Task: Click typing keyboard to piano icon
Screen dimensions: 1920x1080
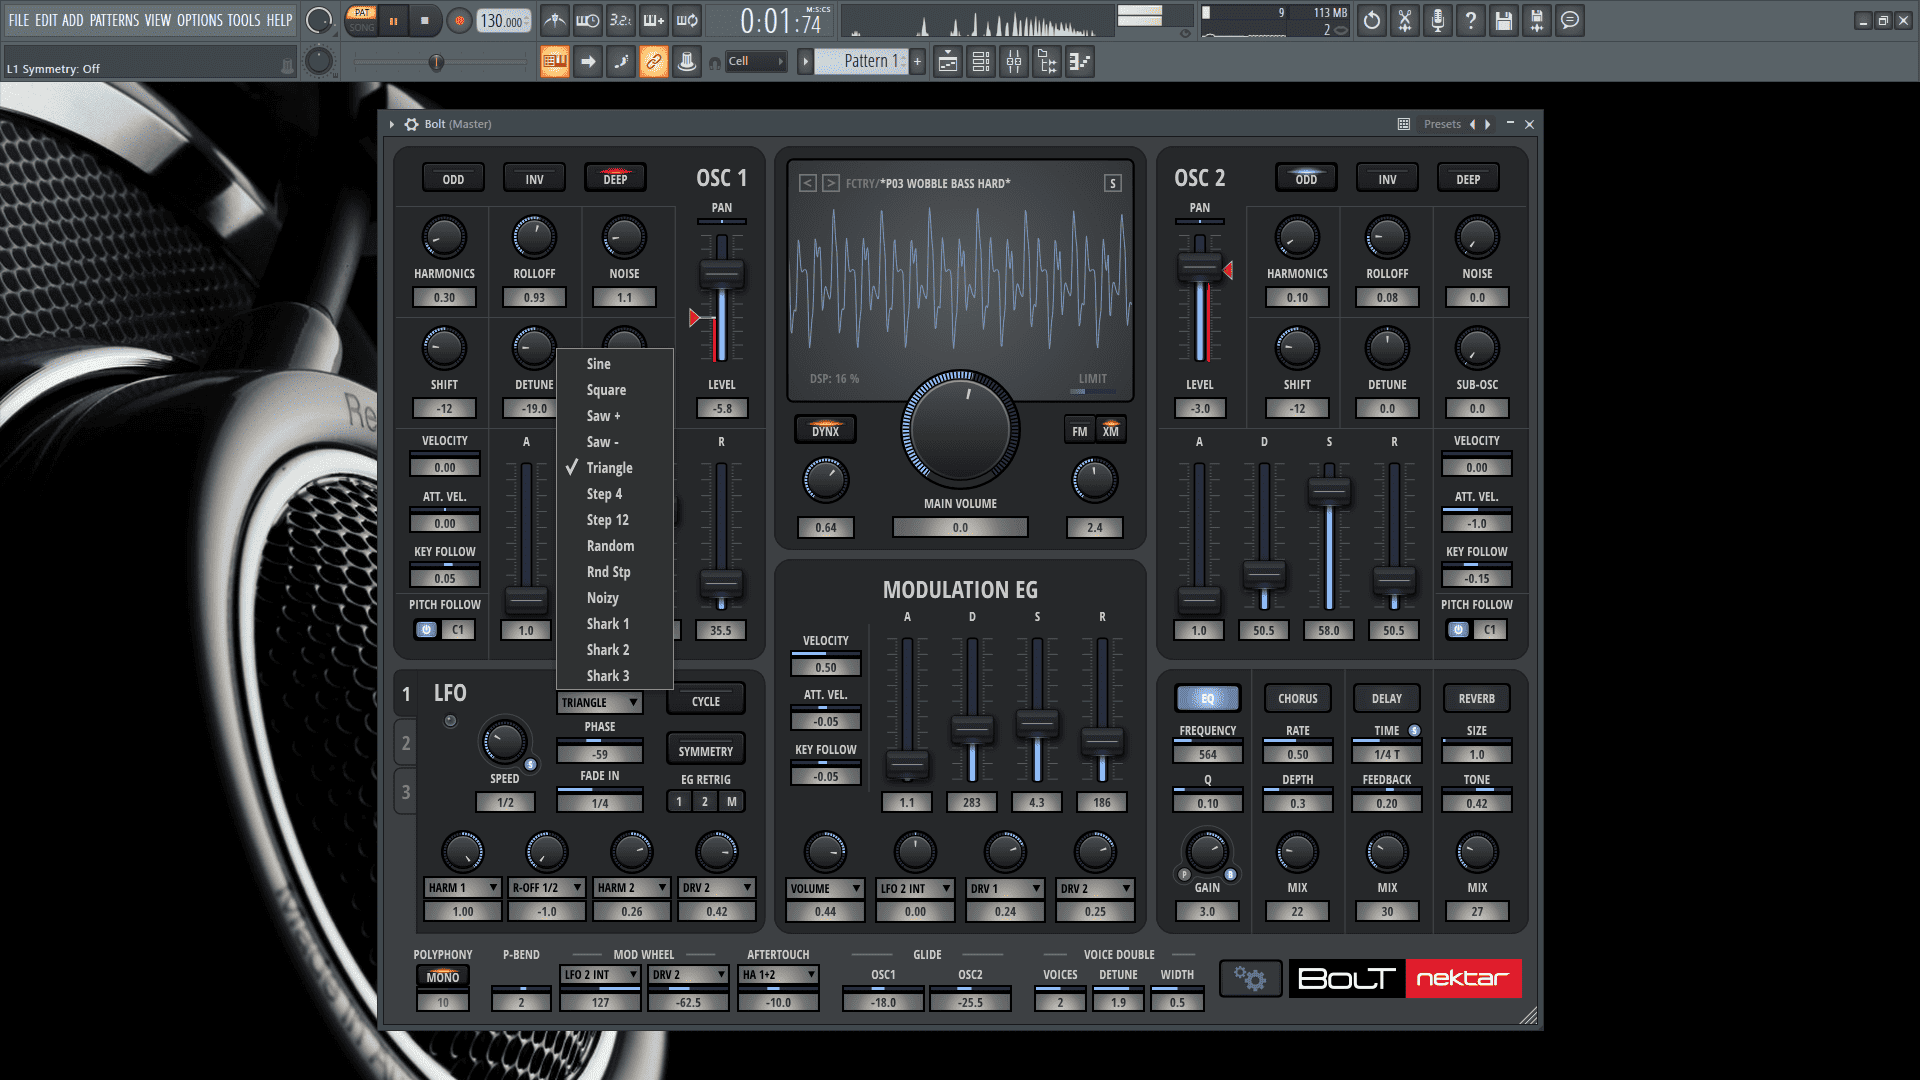Action: click(x=555, y=62)
